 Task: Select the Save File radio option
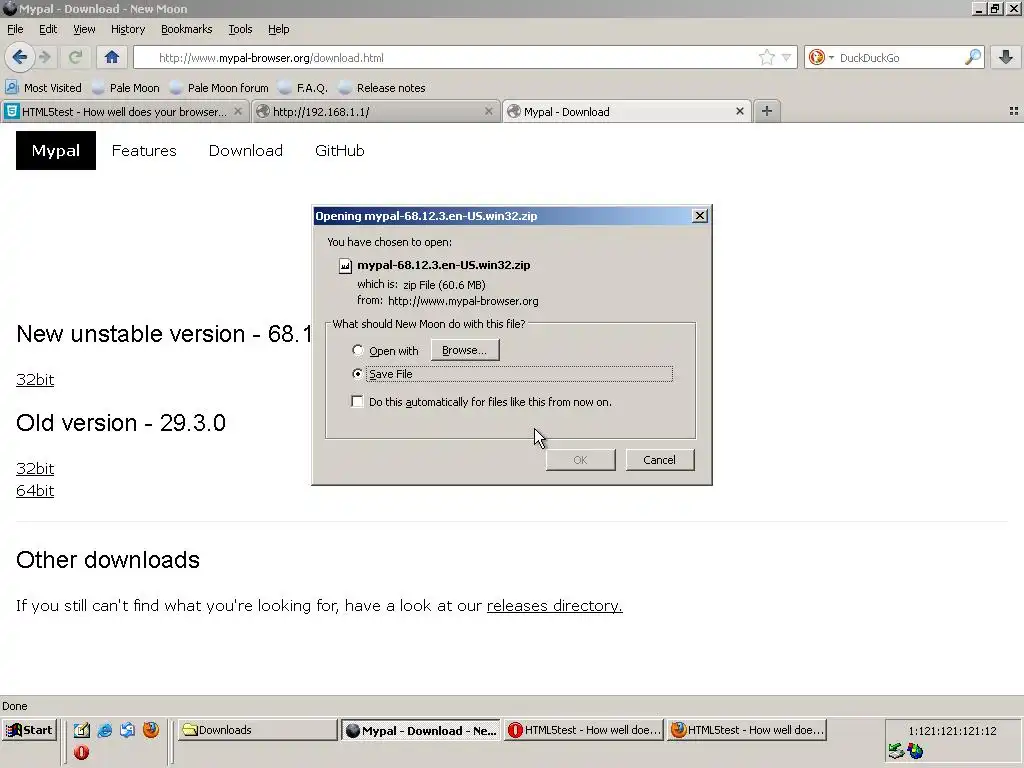[357, 374]
